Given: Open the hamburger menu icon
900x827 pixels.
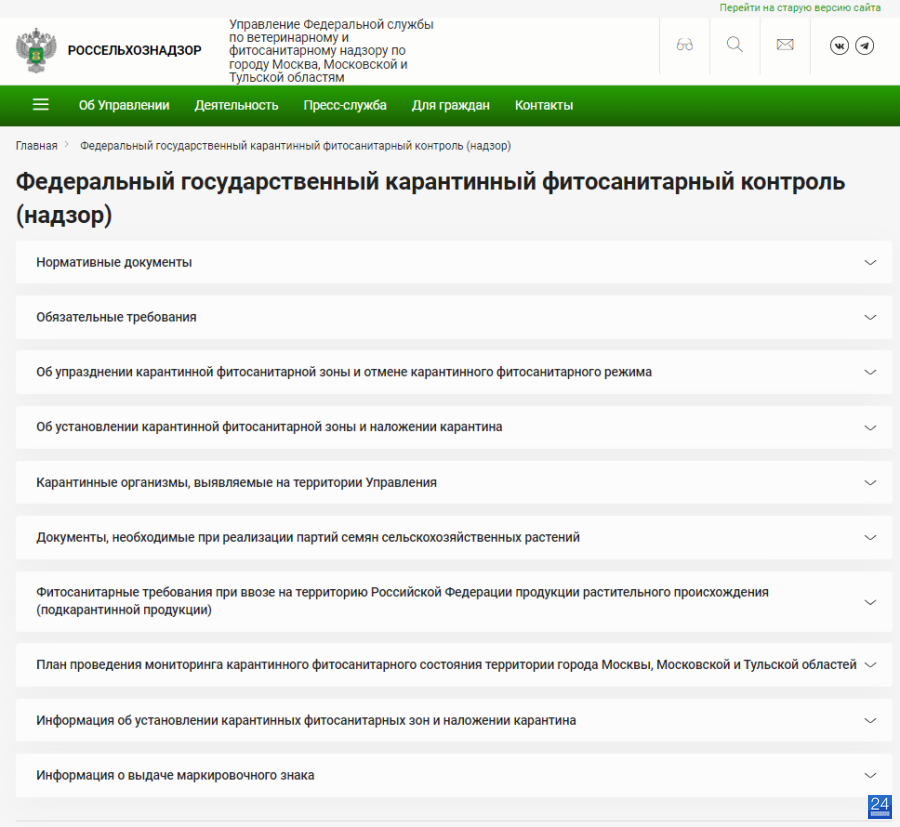Looking at the screenshot, I should [x=41, y=104].
